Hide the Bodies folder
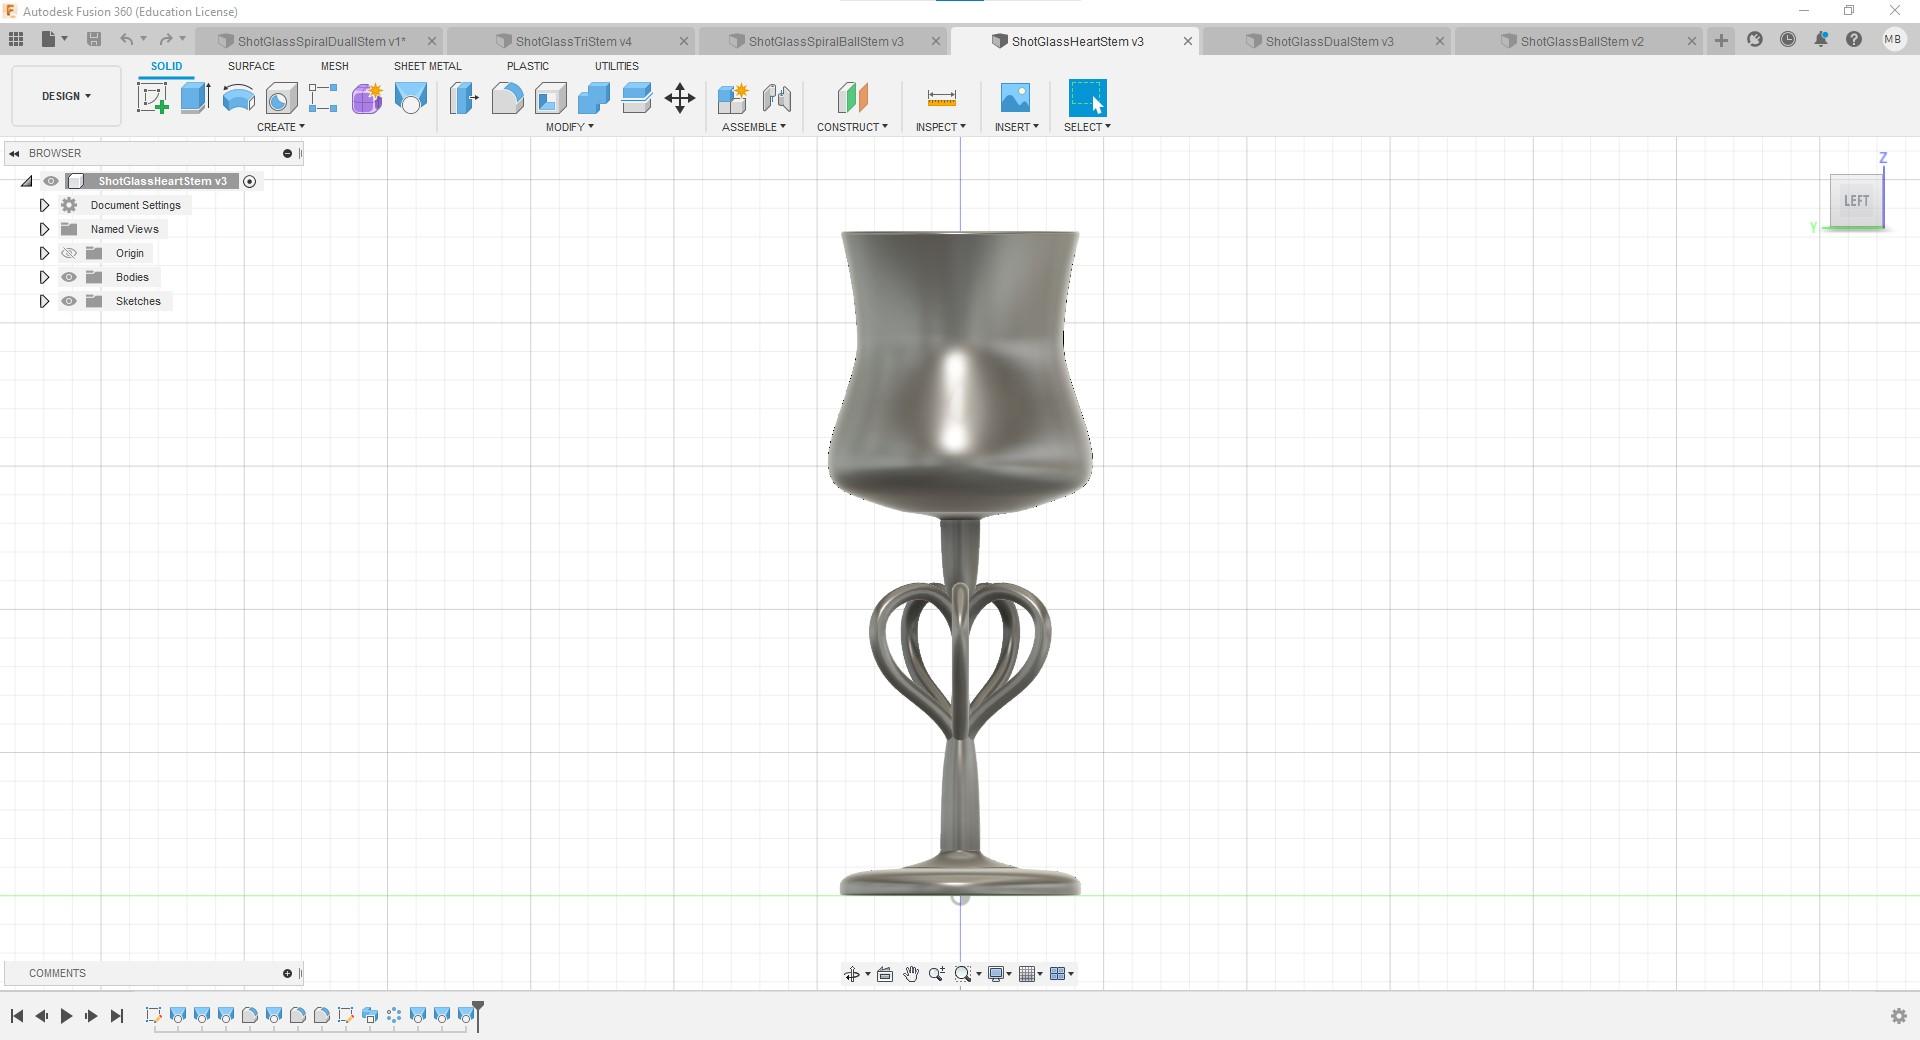Image resolution: width=1920 pixels, height=1040 pixels. tap(69, 277)
